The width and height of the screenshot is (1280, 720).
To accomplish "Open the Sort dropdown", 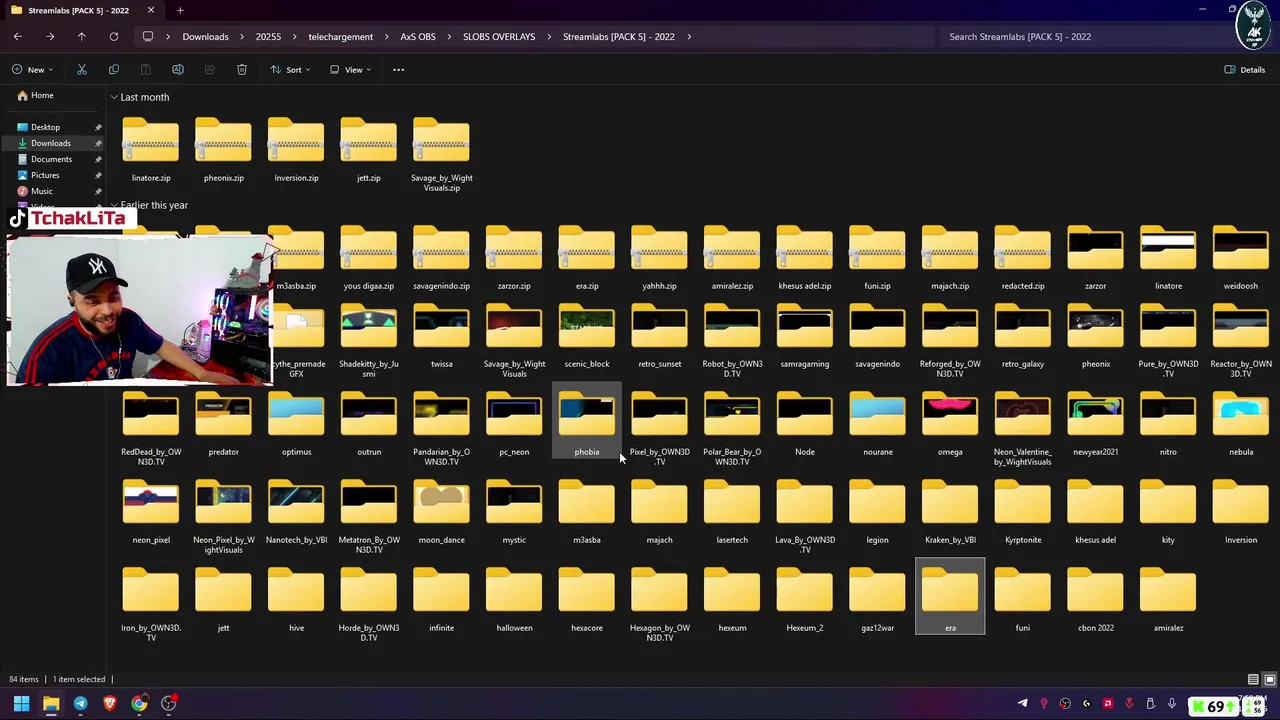I will click(x=290, y=70).
